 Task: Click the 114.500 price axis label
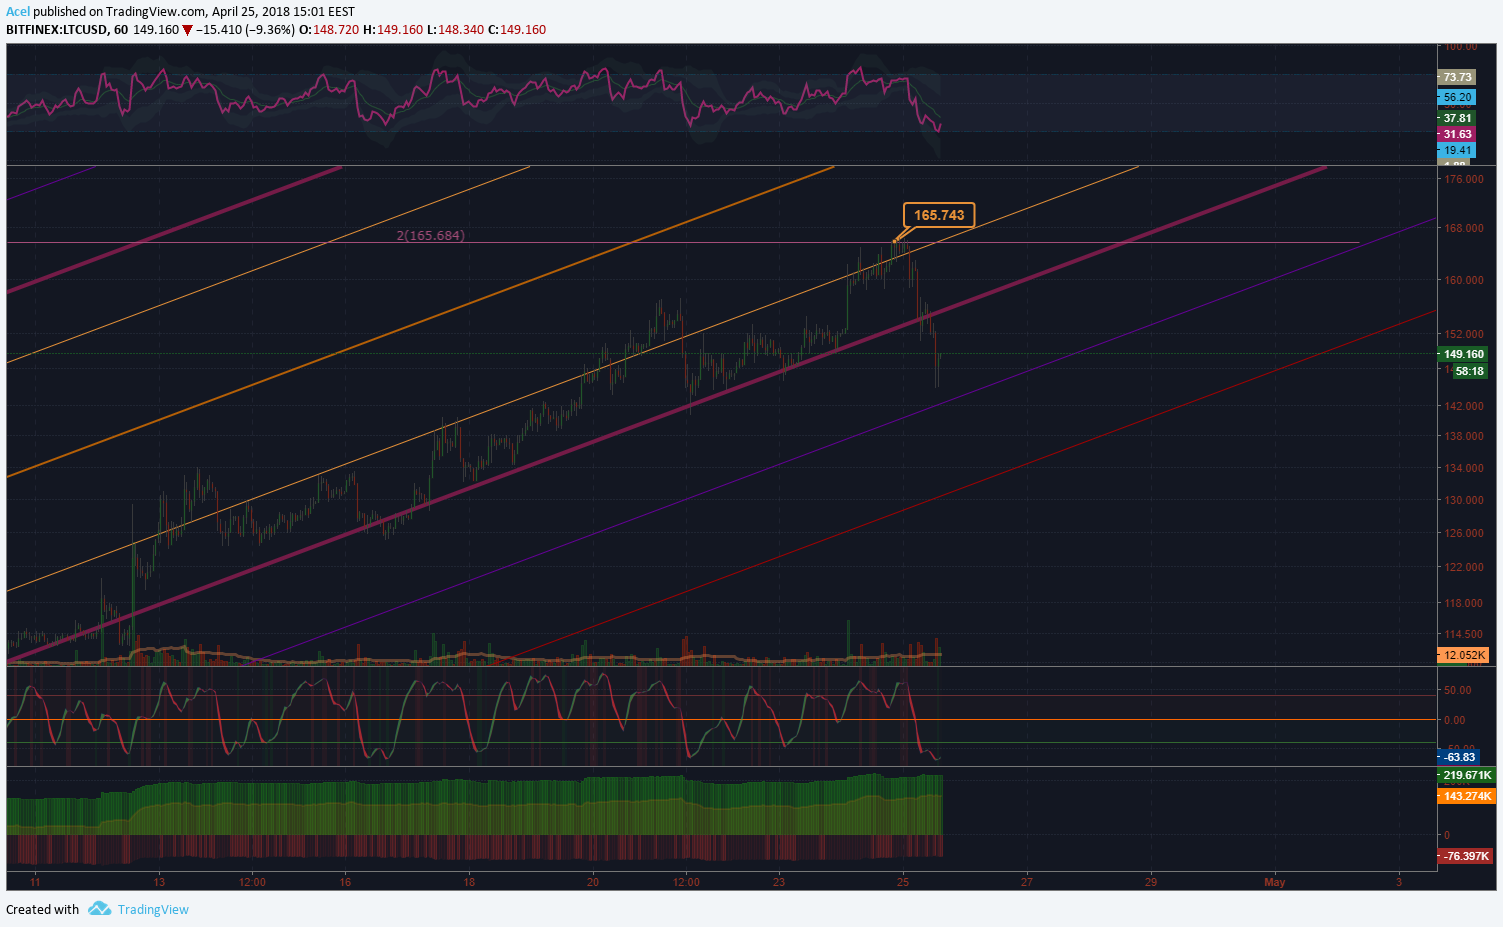pyautogui.click(x=1464, y=634)
